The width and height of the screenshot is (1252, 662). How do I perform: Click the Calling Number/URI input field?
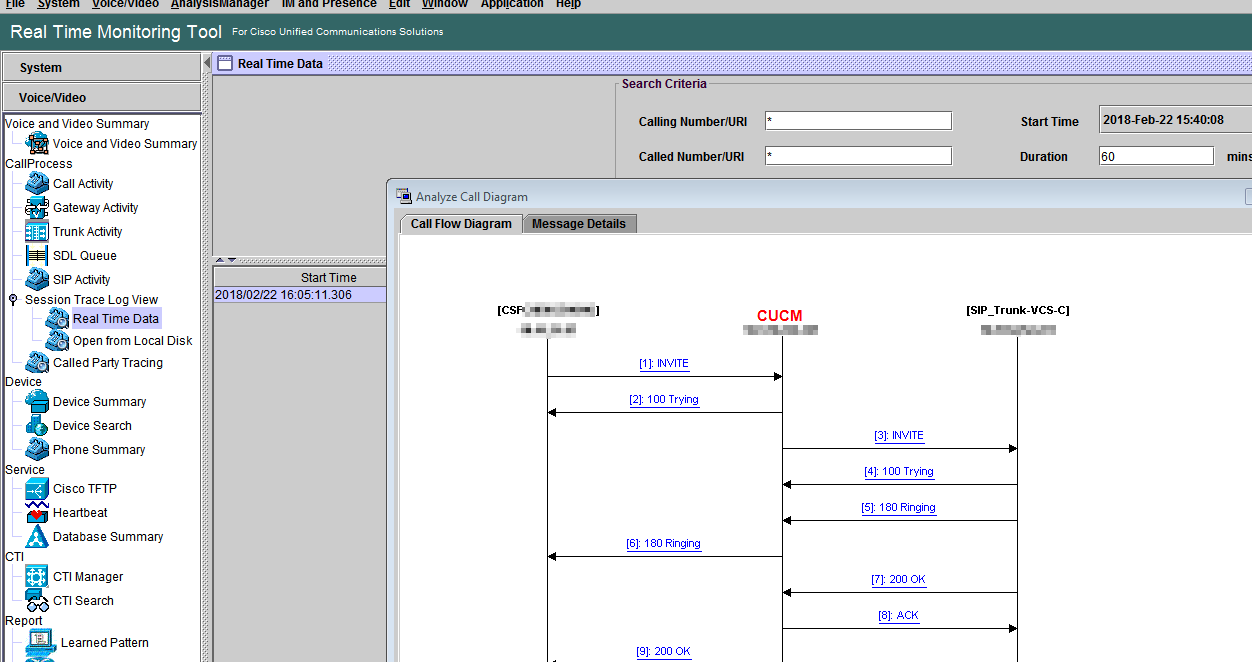tap(858, 121)
